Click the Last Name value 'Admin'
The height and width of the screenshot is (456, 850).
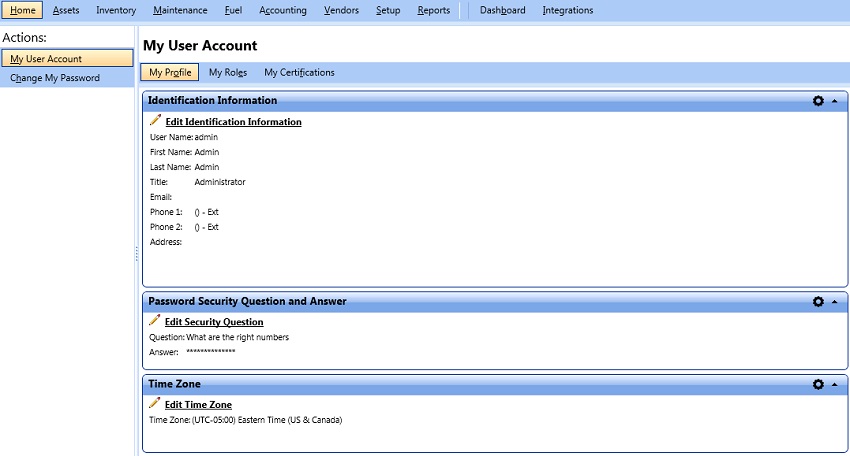click(207, 168)
